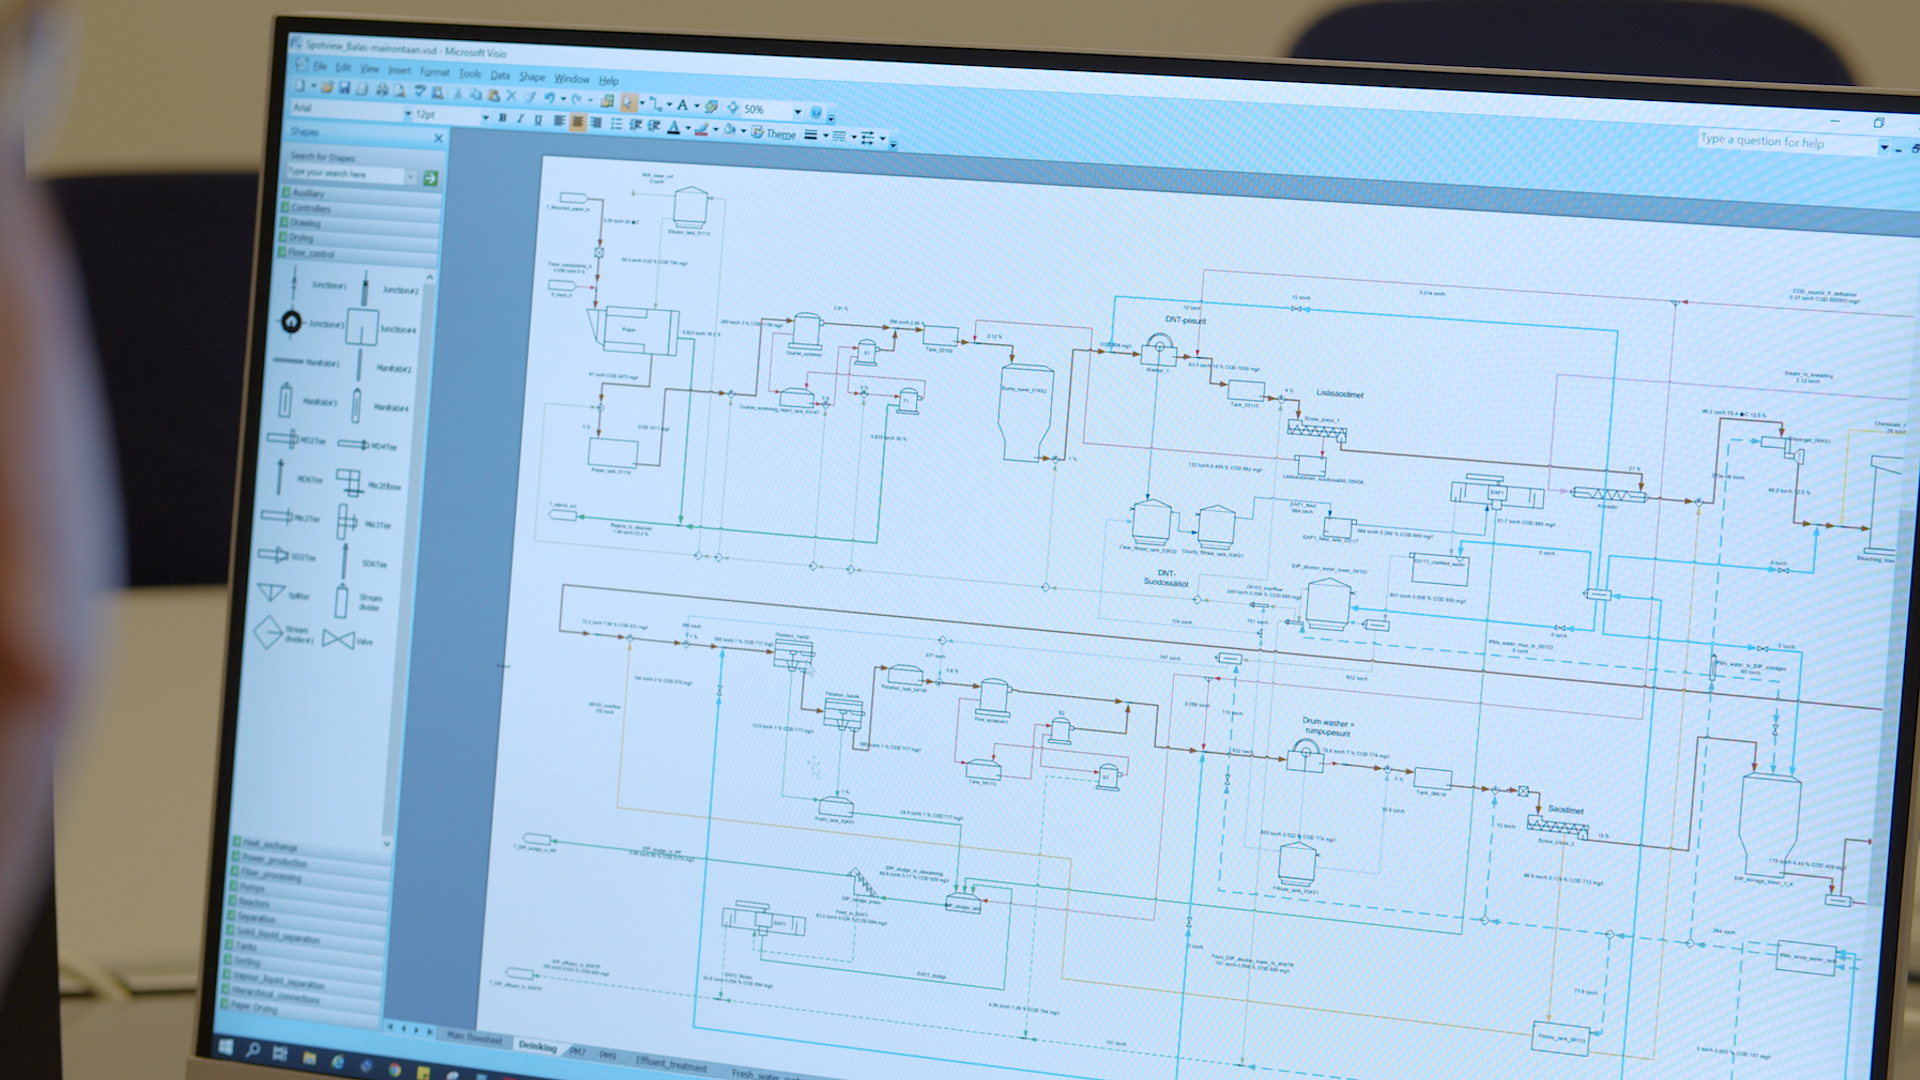1920x1080 pixels.
Task: Select the Text tool (A) in toolbar
Action: click(x=682, y=106)
